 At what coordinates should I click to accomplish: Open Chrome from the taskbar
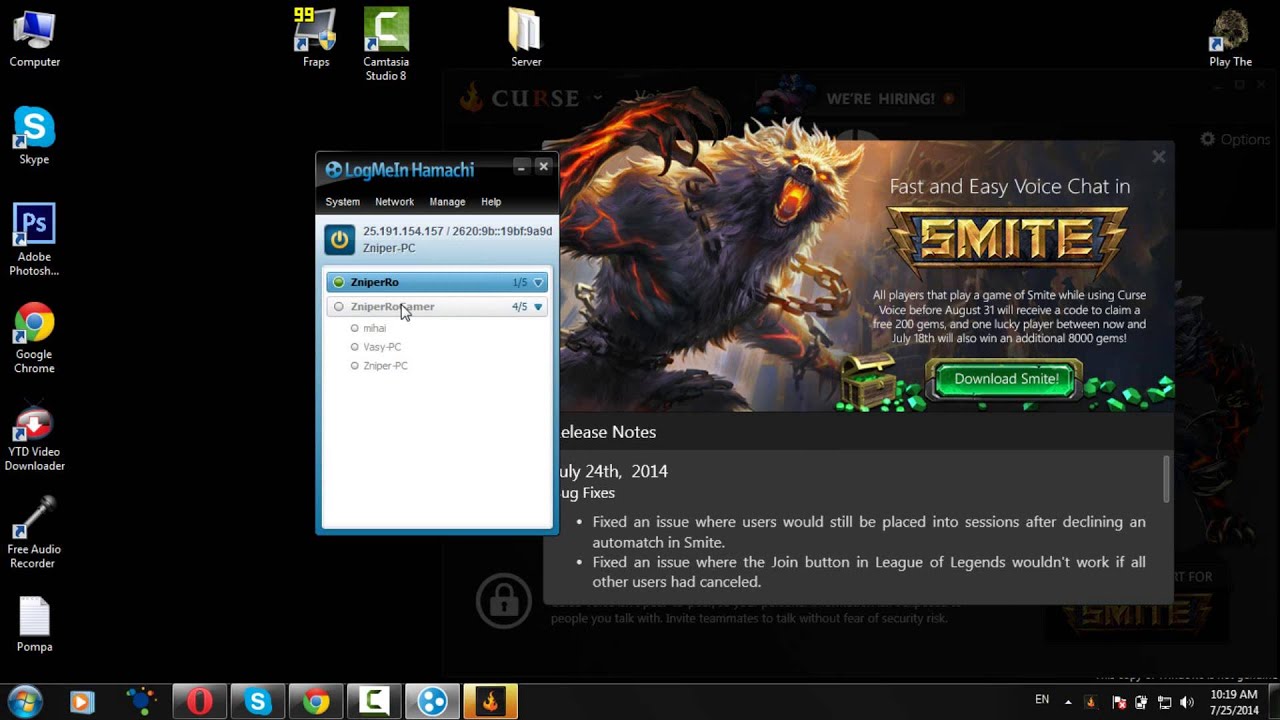click(x=316, y=702)
